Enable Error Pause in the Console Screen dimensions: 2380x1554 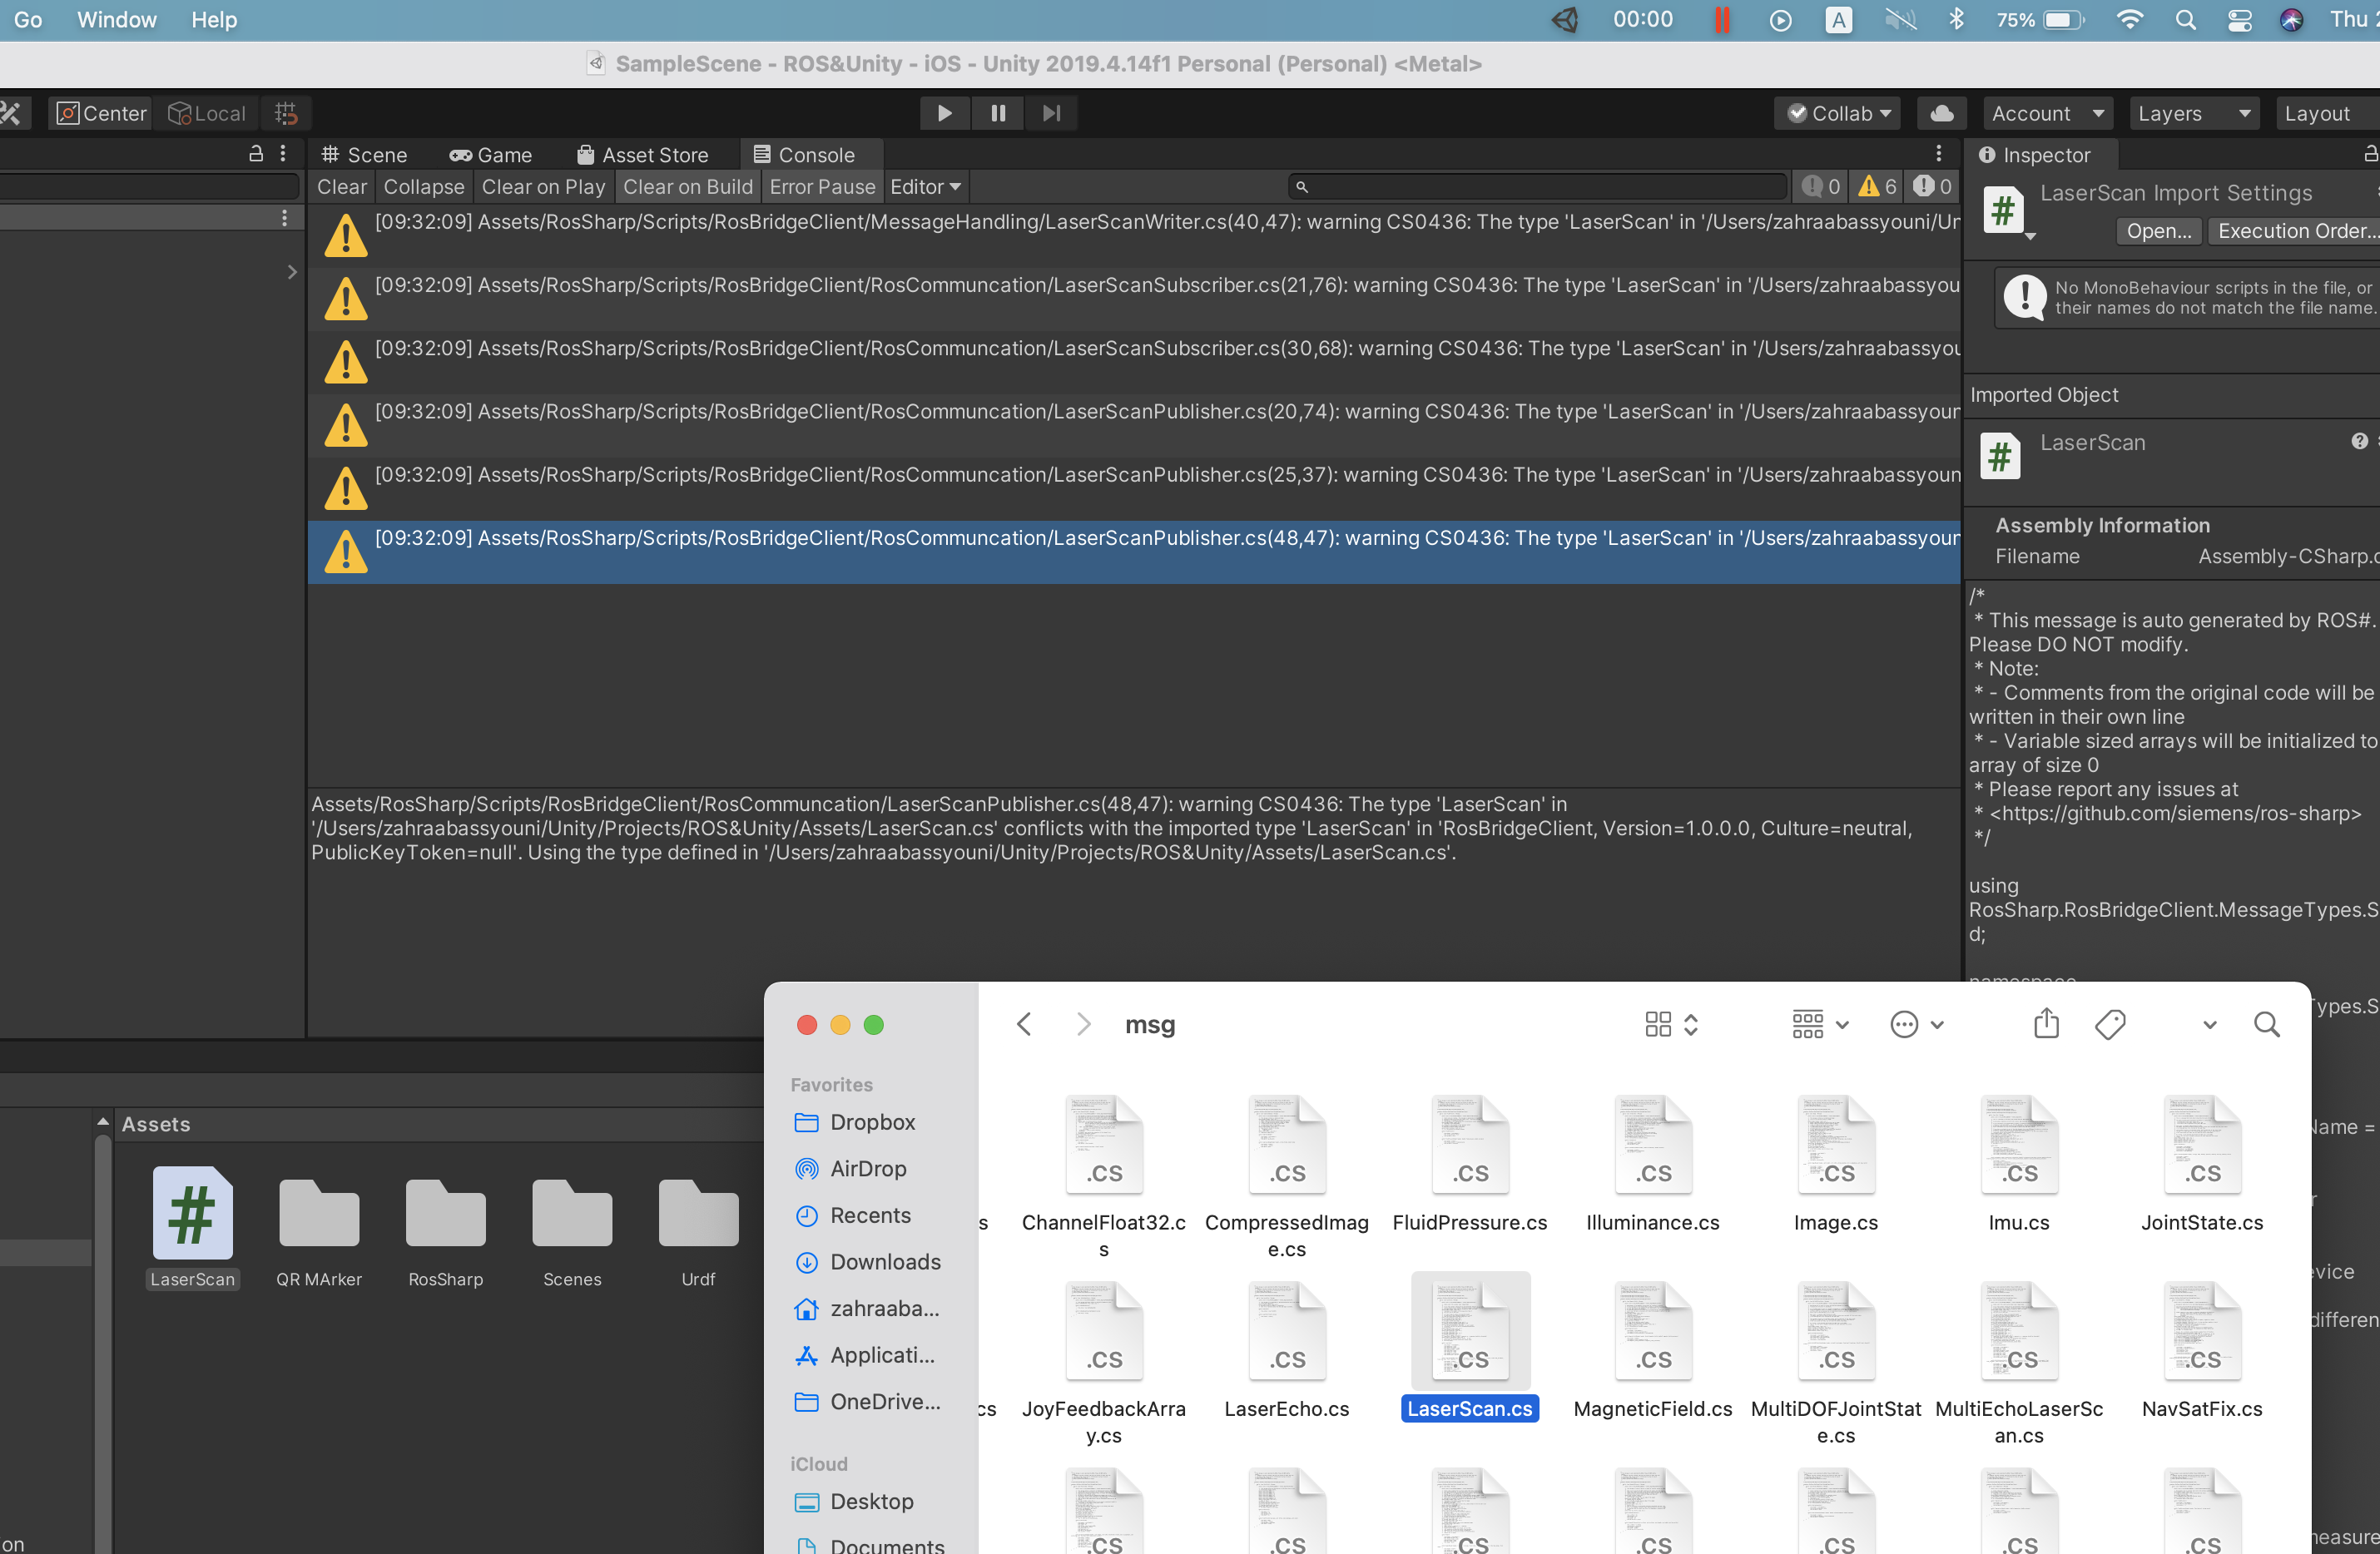pos(821,186)
